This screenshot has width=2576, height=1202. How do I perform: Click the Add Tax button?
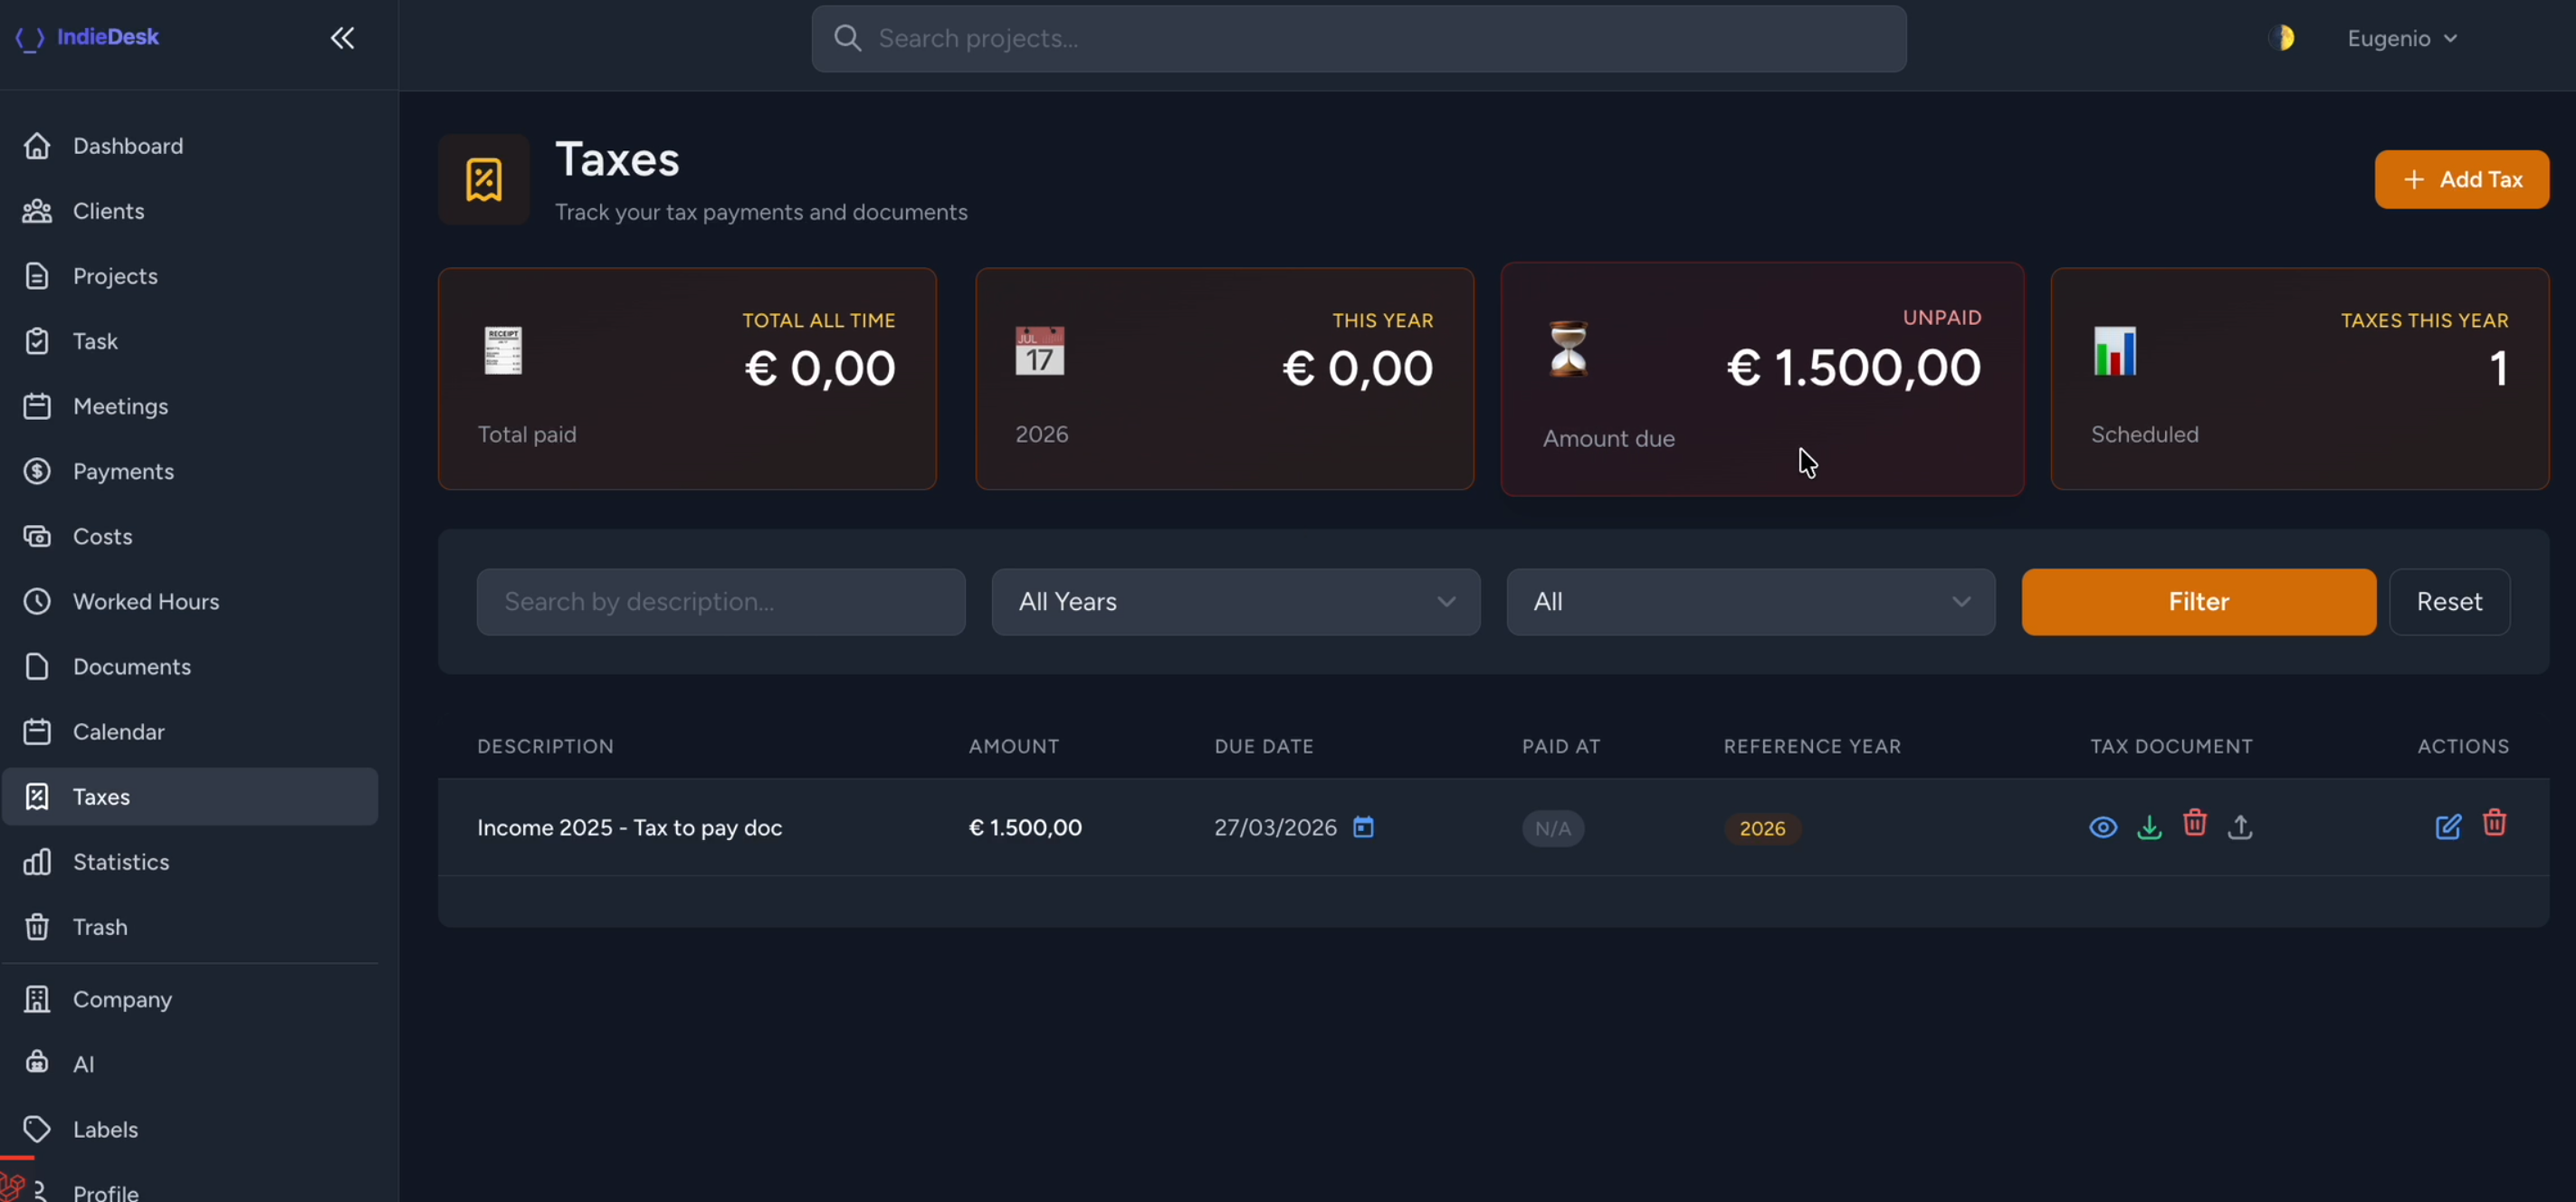coord(2462,179)
